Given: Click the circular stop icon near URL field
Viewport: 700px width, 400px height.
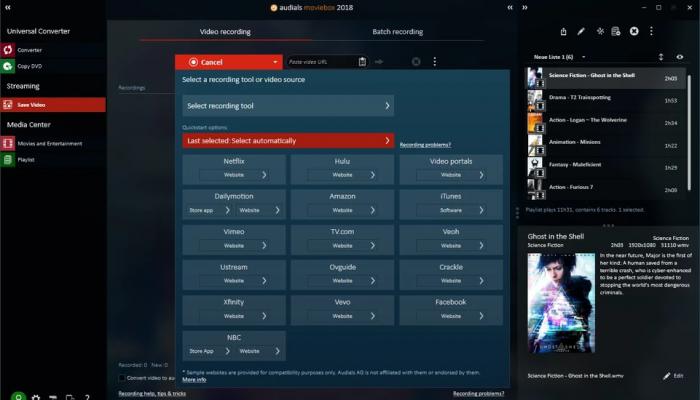Looking at the screenshot, I should 416,62.
